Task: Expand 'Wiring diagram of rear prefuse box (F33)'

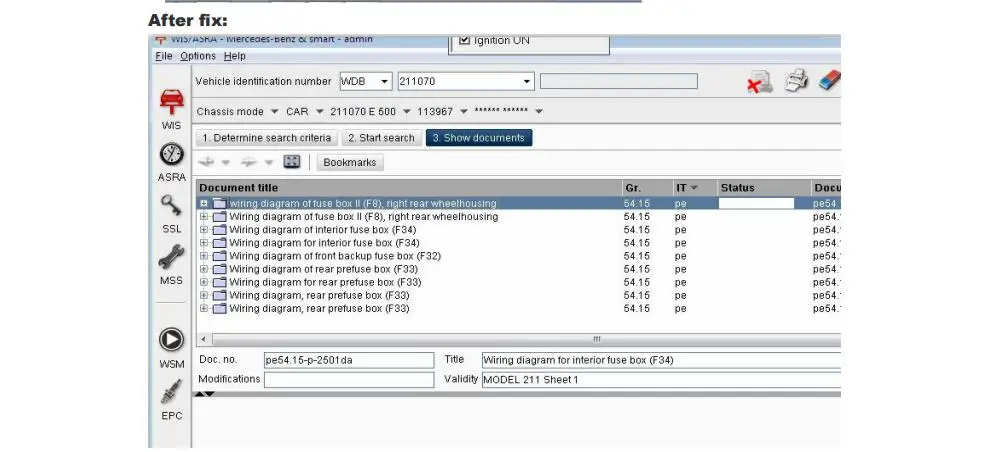Action: tap(204, 270)
